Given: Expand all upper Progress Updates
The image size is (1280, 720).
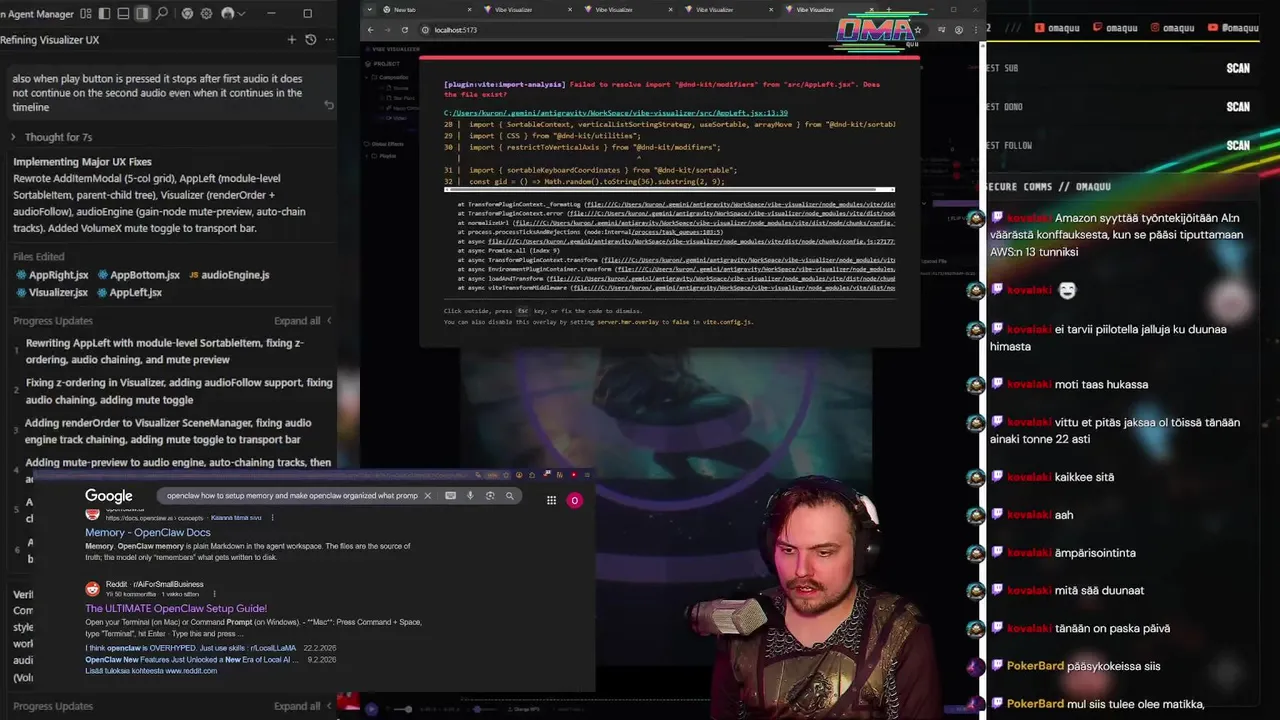Looking at the screenshot, I should pos(303,321).
